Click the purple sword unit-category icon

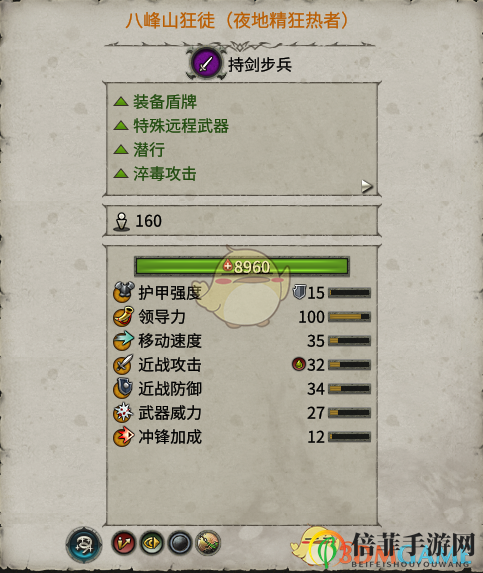click(x=206, y=64)
